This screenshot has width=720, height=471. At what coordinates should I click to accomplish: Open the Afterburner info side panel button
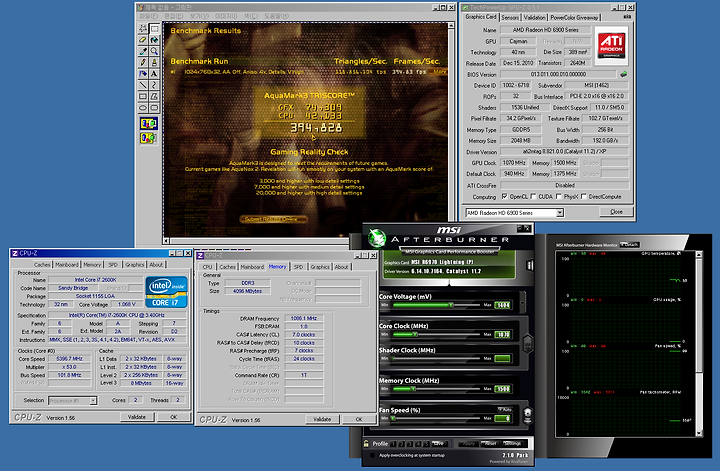(x=529, y=265)
